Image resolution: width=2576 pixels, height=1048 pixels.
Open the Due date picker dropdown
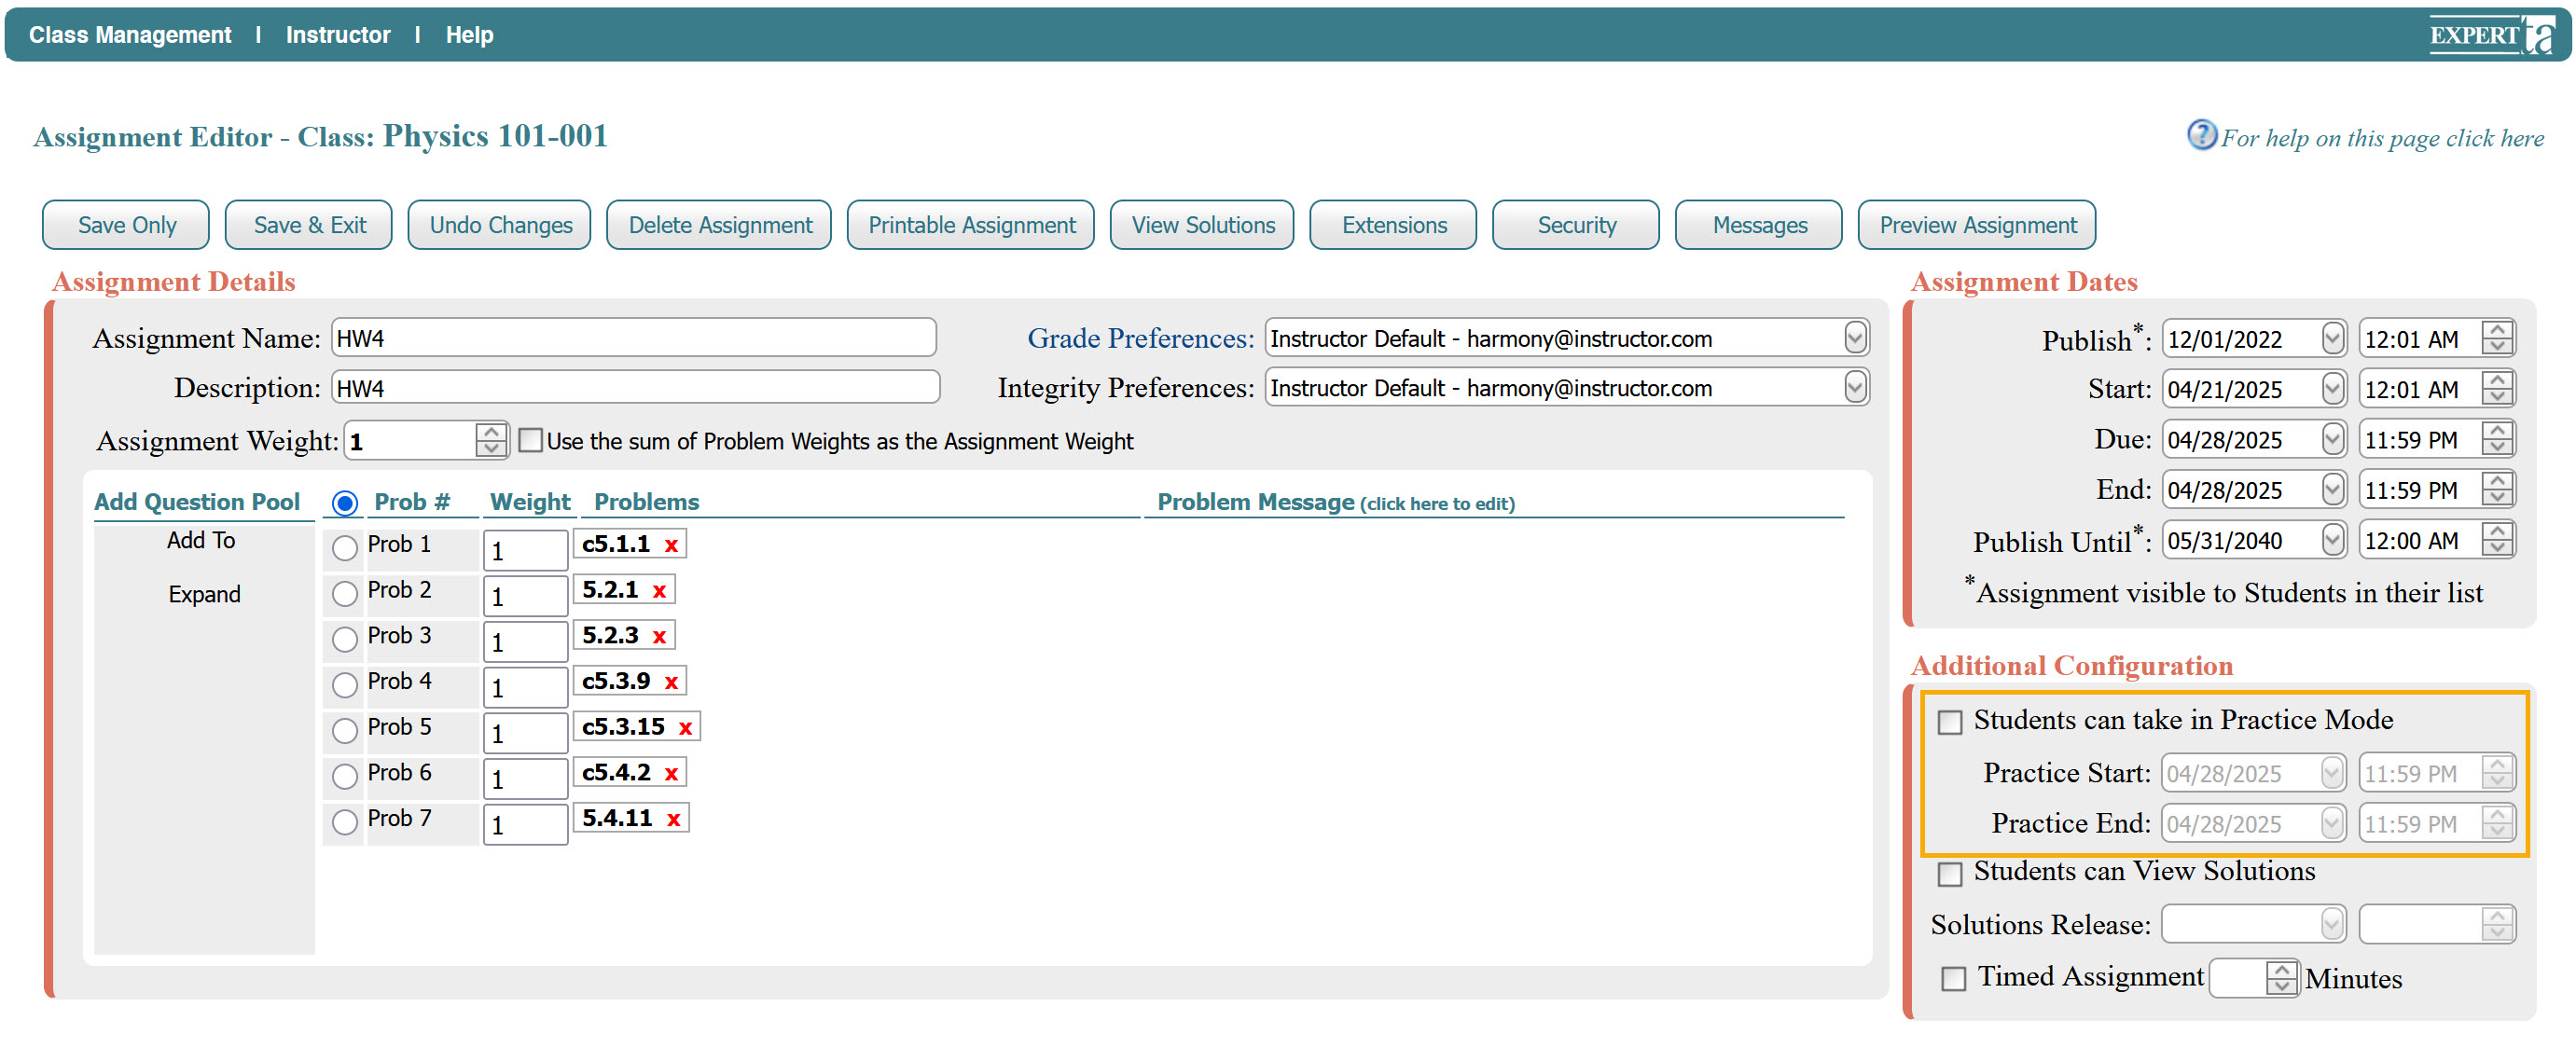(2332, 439)
